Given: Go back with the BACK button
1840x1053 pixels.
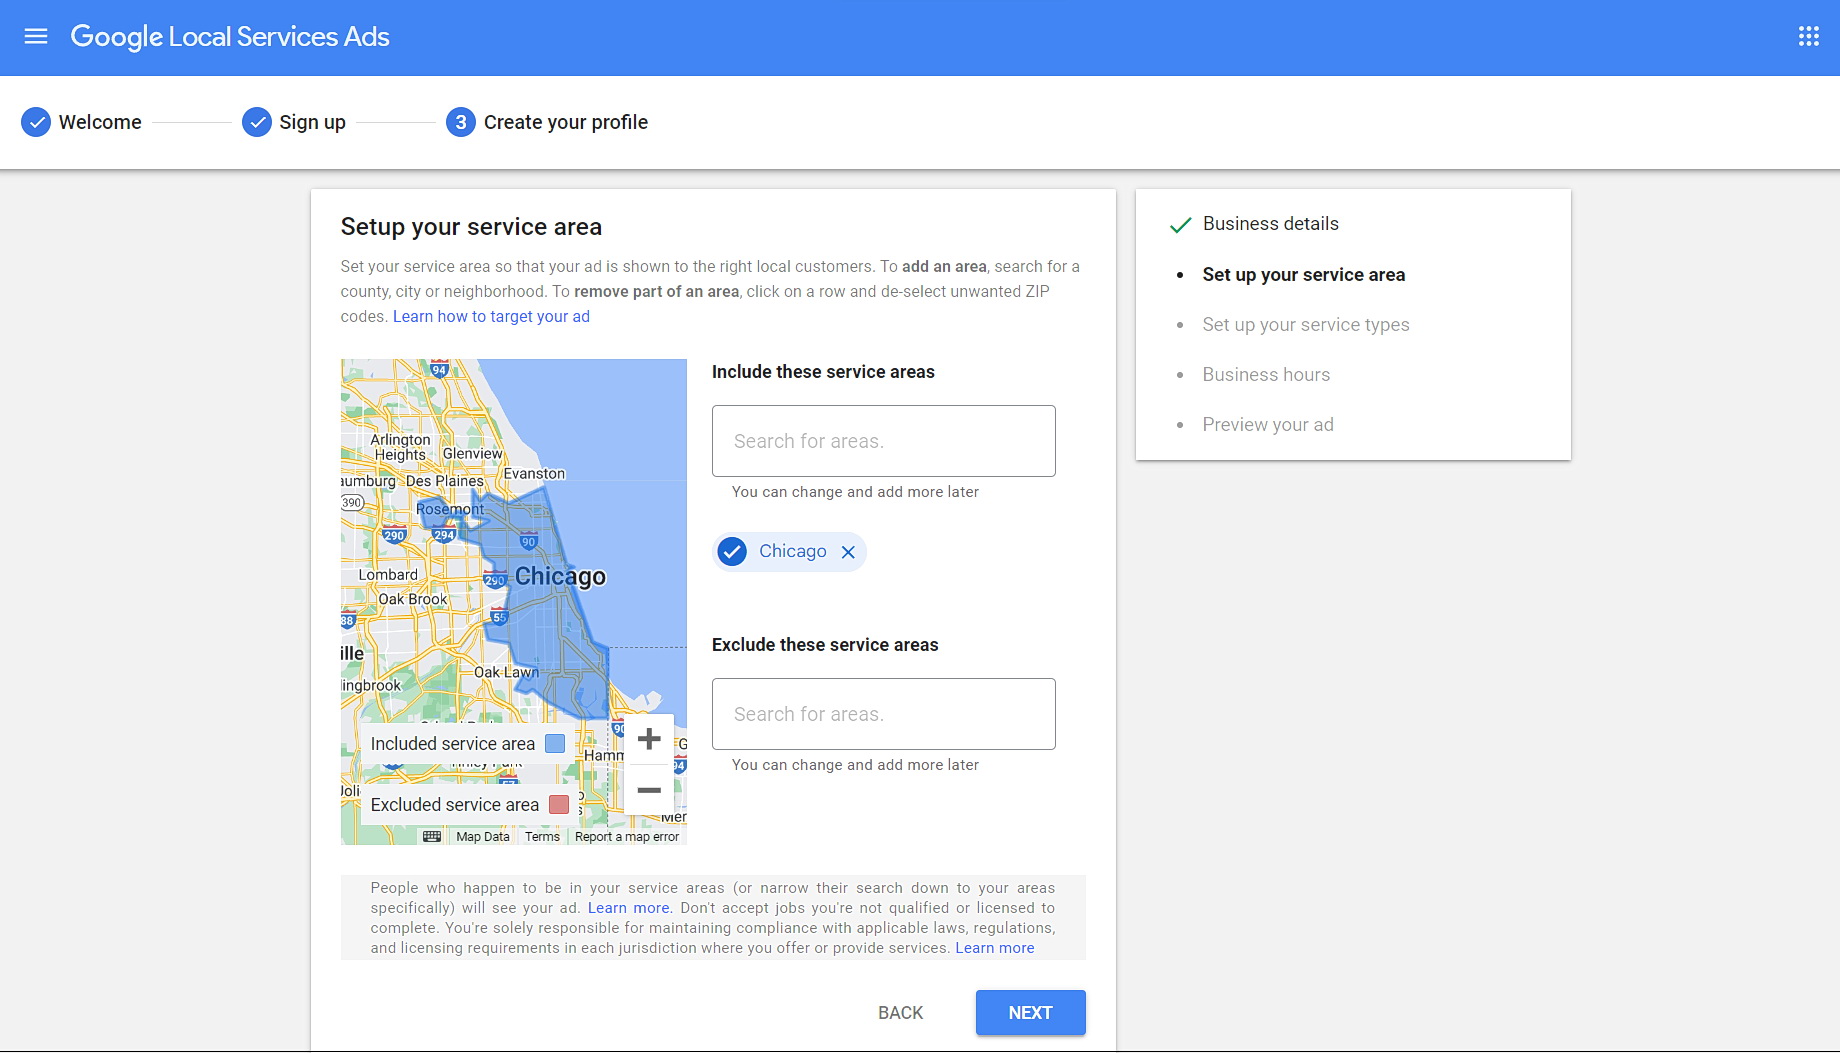Looking at the screenshot, I should click(900, 1013).
